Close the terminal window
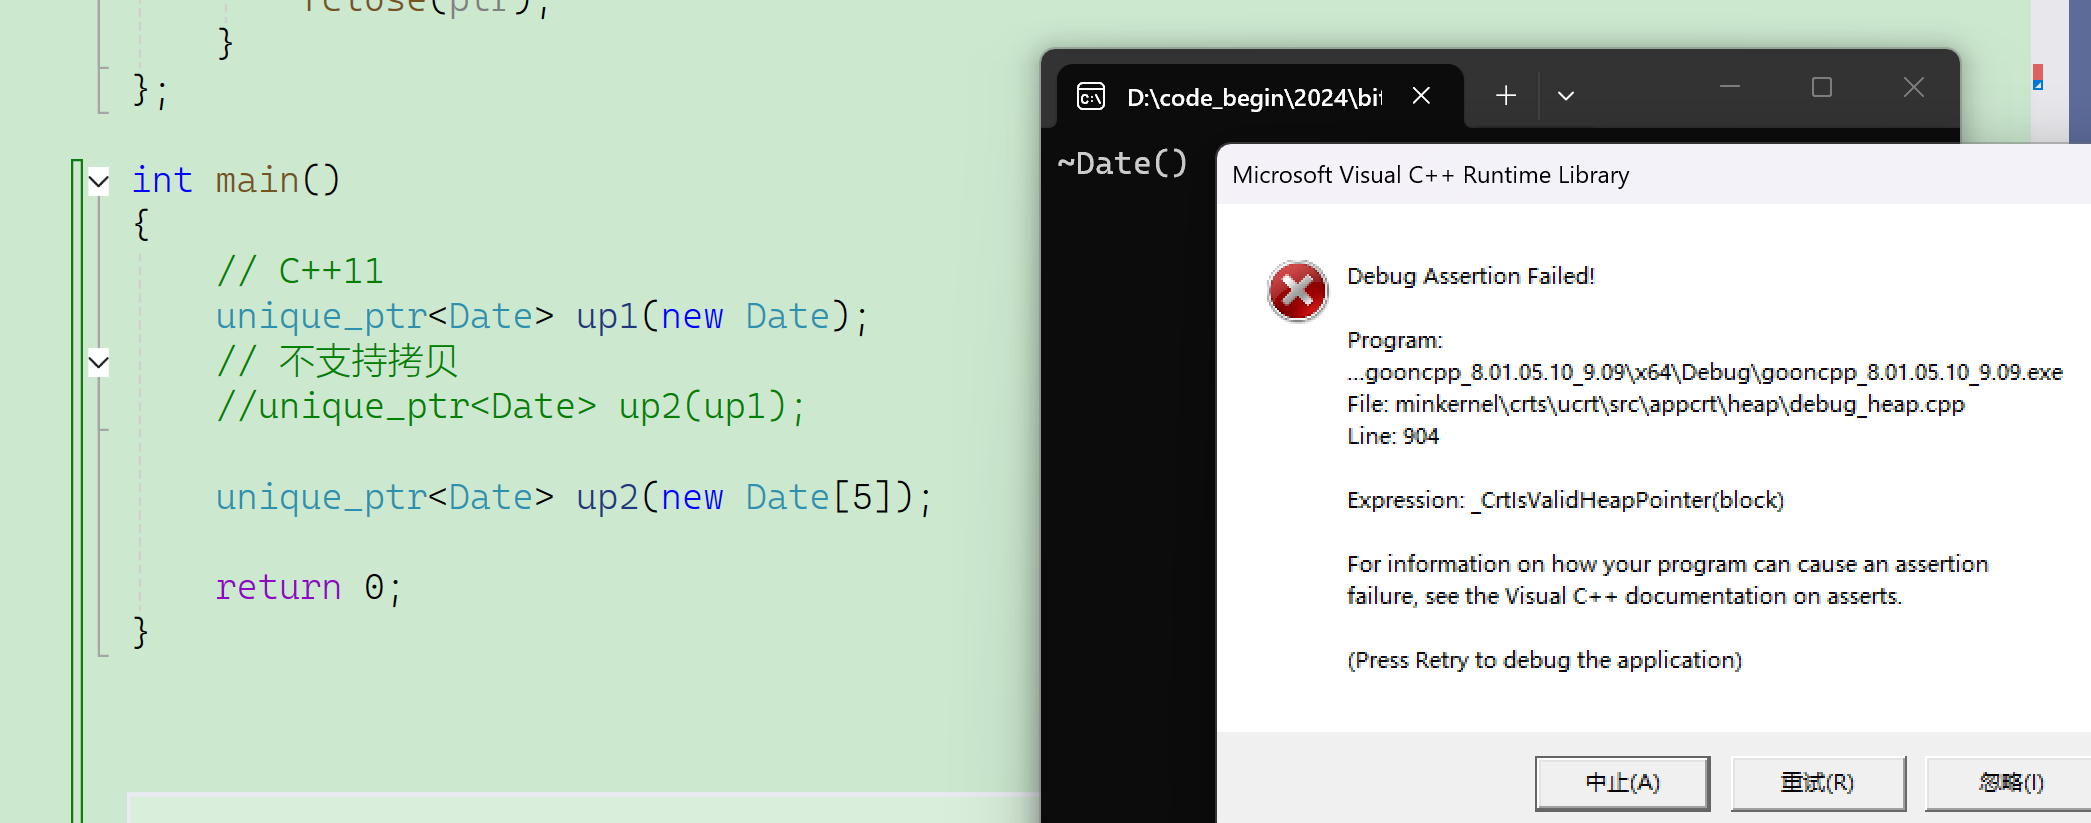The height and width of the screenshot is (823, 2091). [1914, 88]
